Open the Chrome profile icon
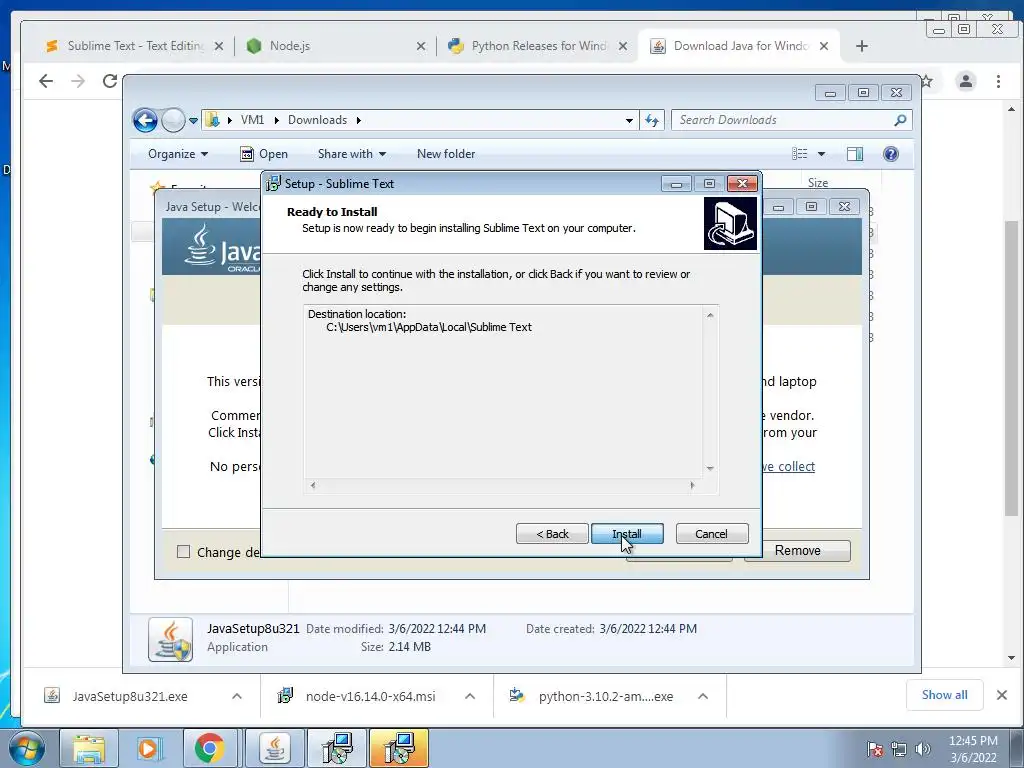1024x768 pixels. [x=965, y=81]
